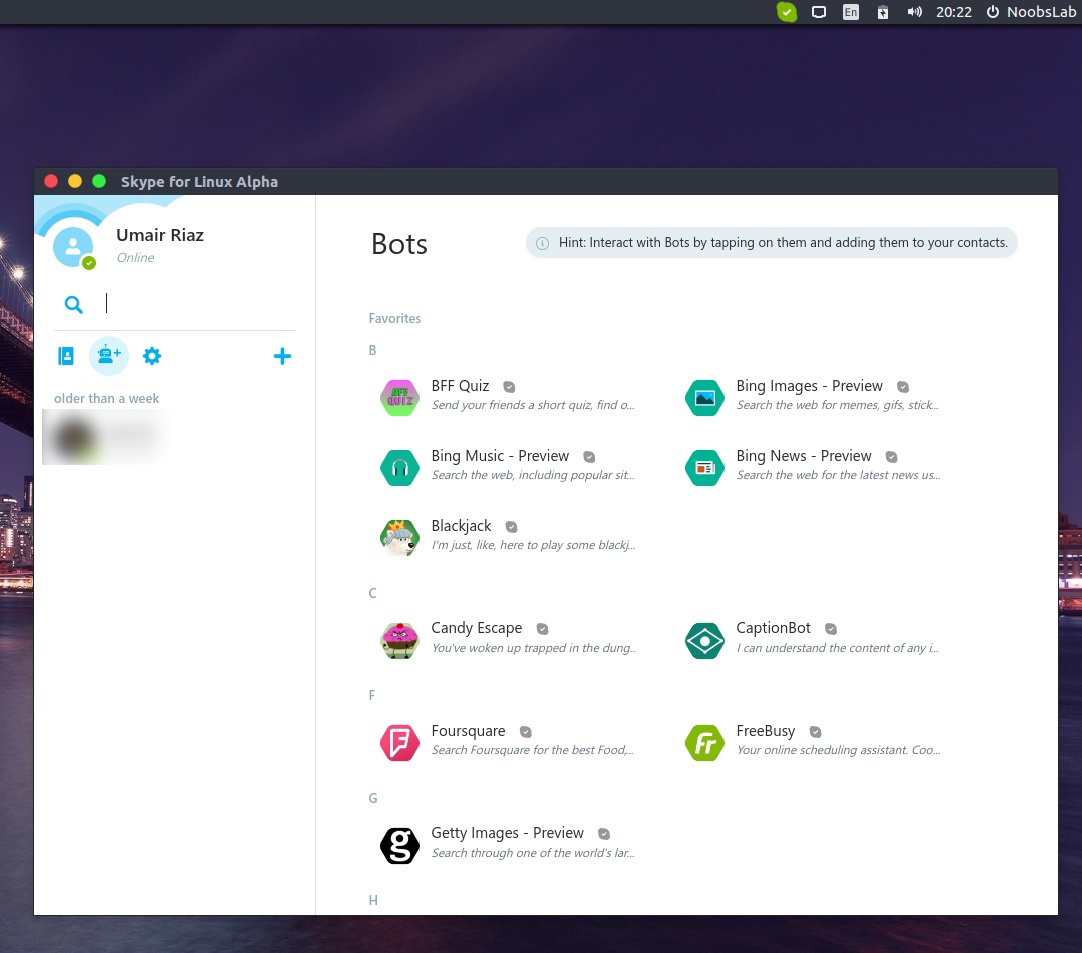Click the Online status text under Umair Riaz

(135, 257)
